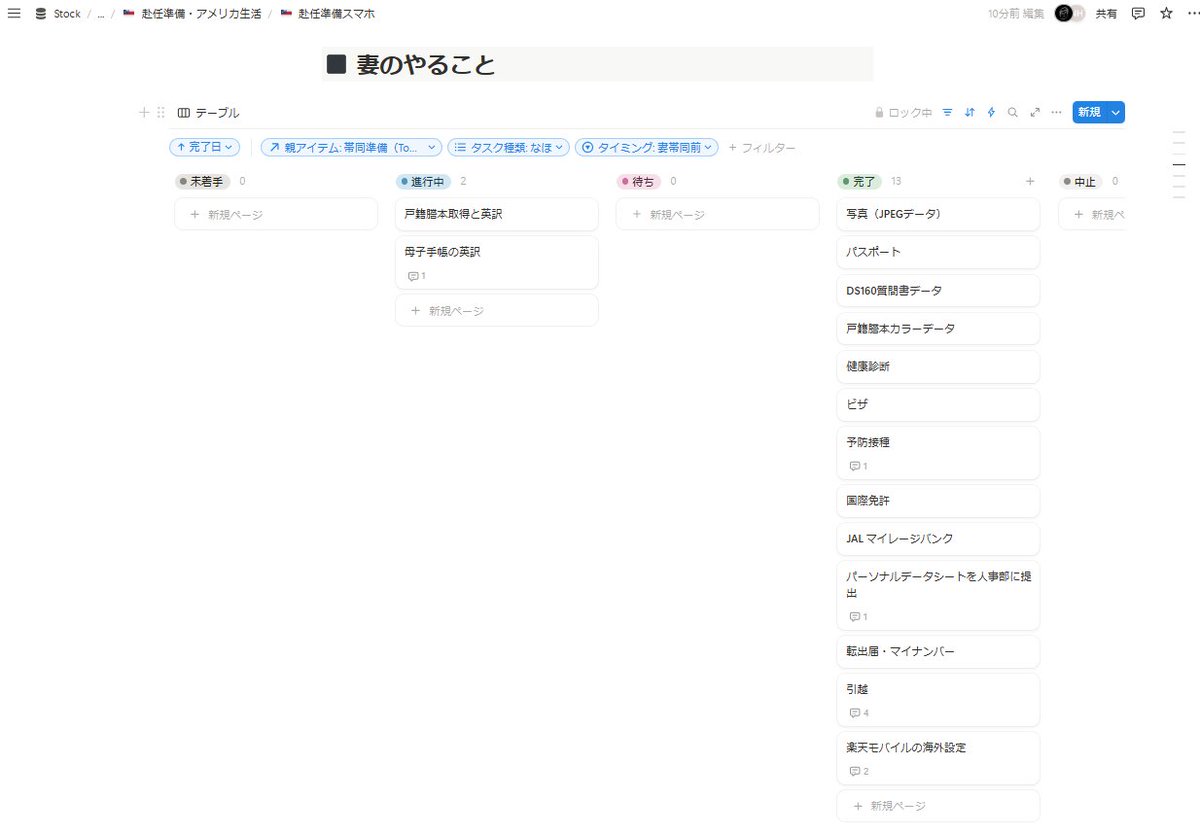This screenshot has width=1200, height=834.
Task: Click the 10分前 編集 timestamp
Action: click(x=1015, y=14)
